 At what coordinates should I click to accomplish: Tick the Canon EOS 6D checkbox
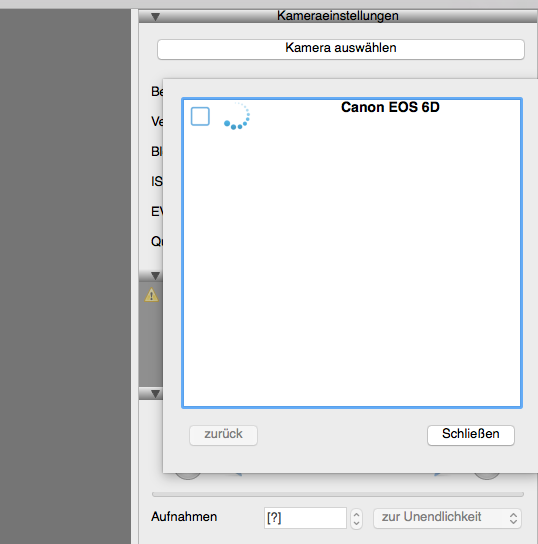coord(200,116)
